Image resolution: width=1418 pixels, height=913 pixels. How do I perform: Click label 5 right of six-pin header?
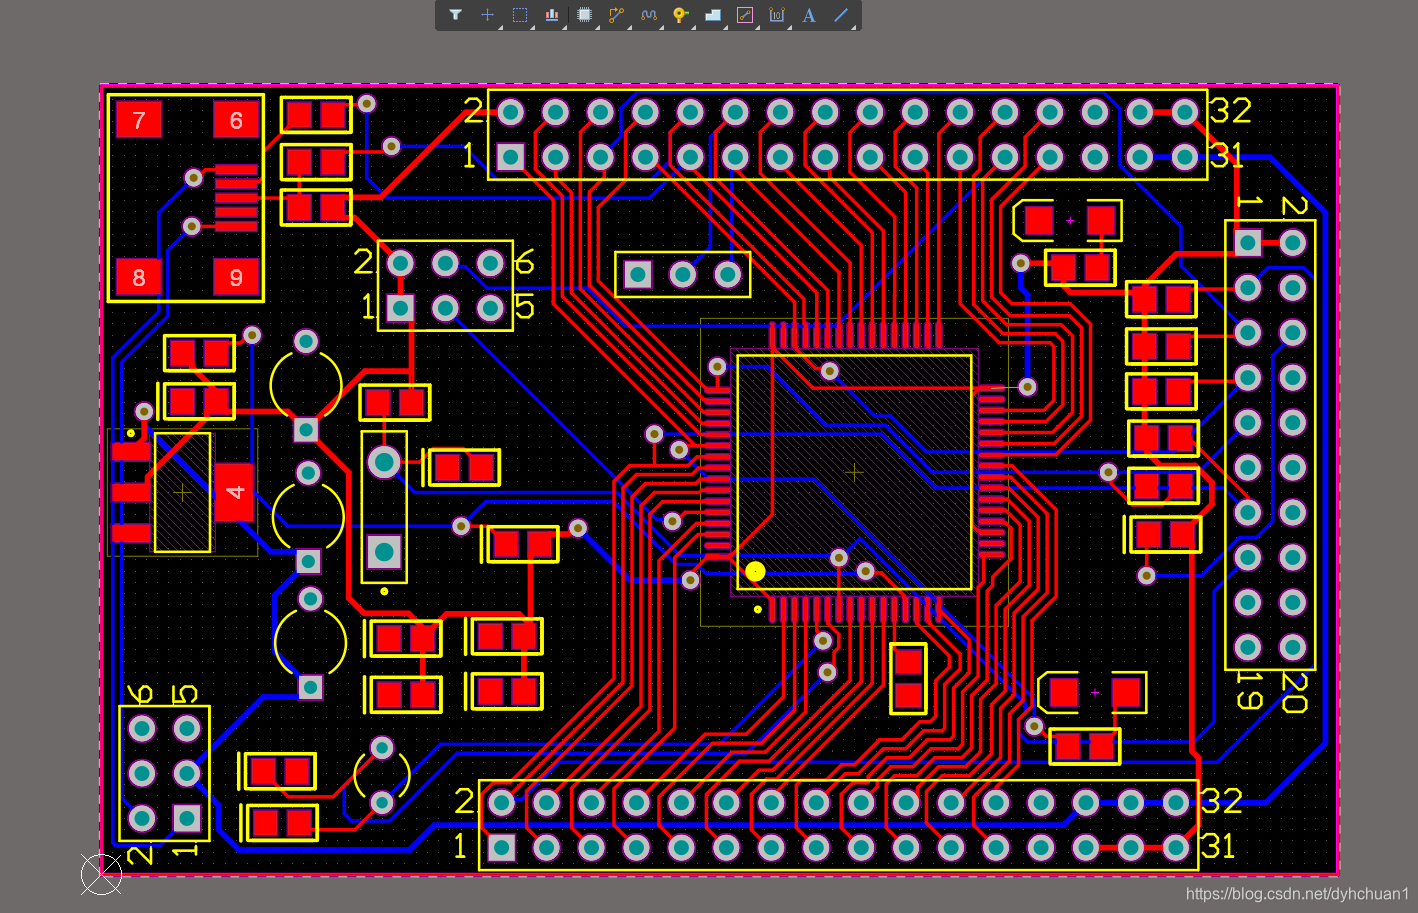[525, 307]
